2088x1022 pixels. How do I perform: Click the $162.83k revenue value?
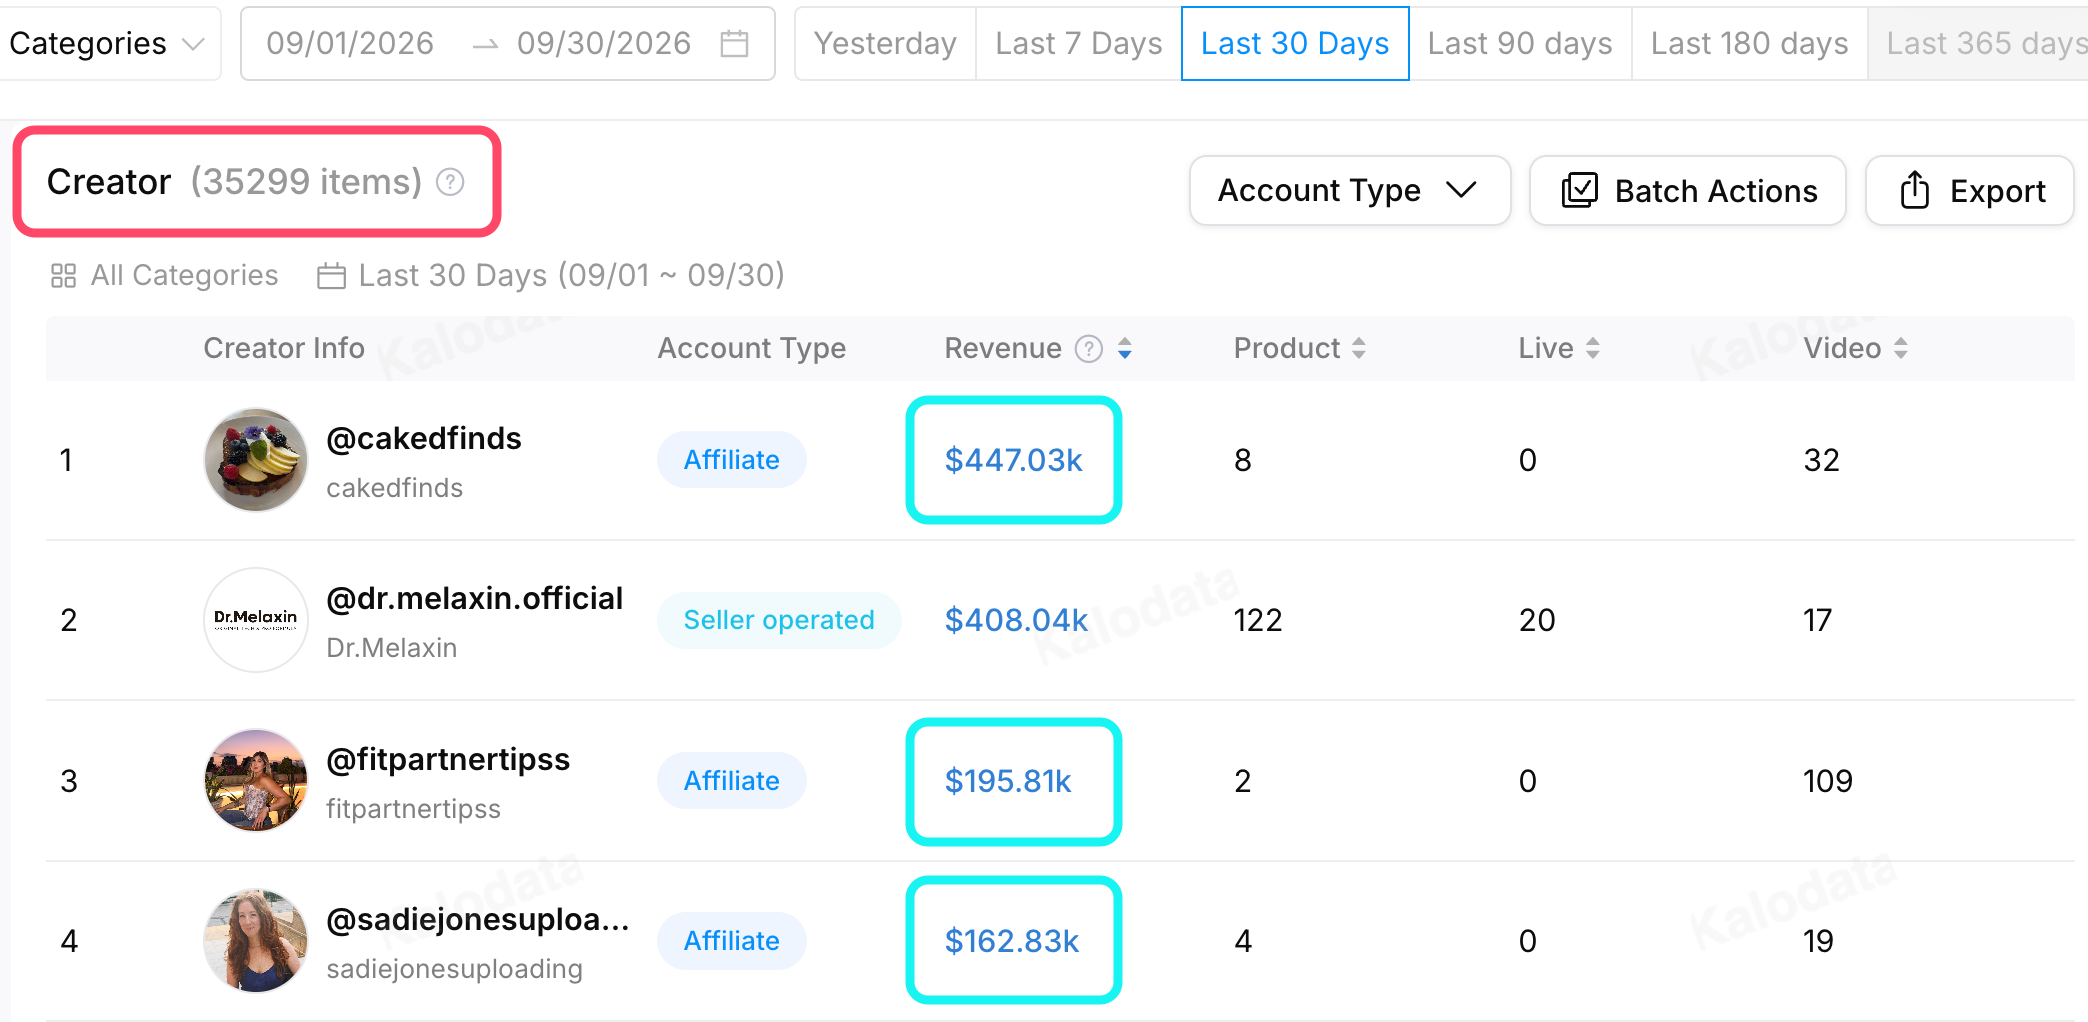tap(1012, 941)
